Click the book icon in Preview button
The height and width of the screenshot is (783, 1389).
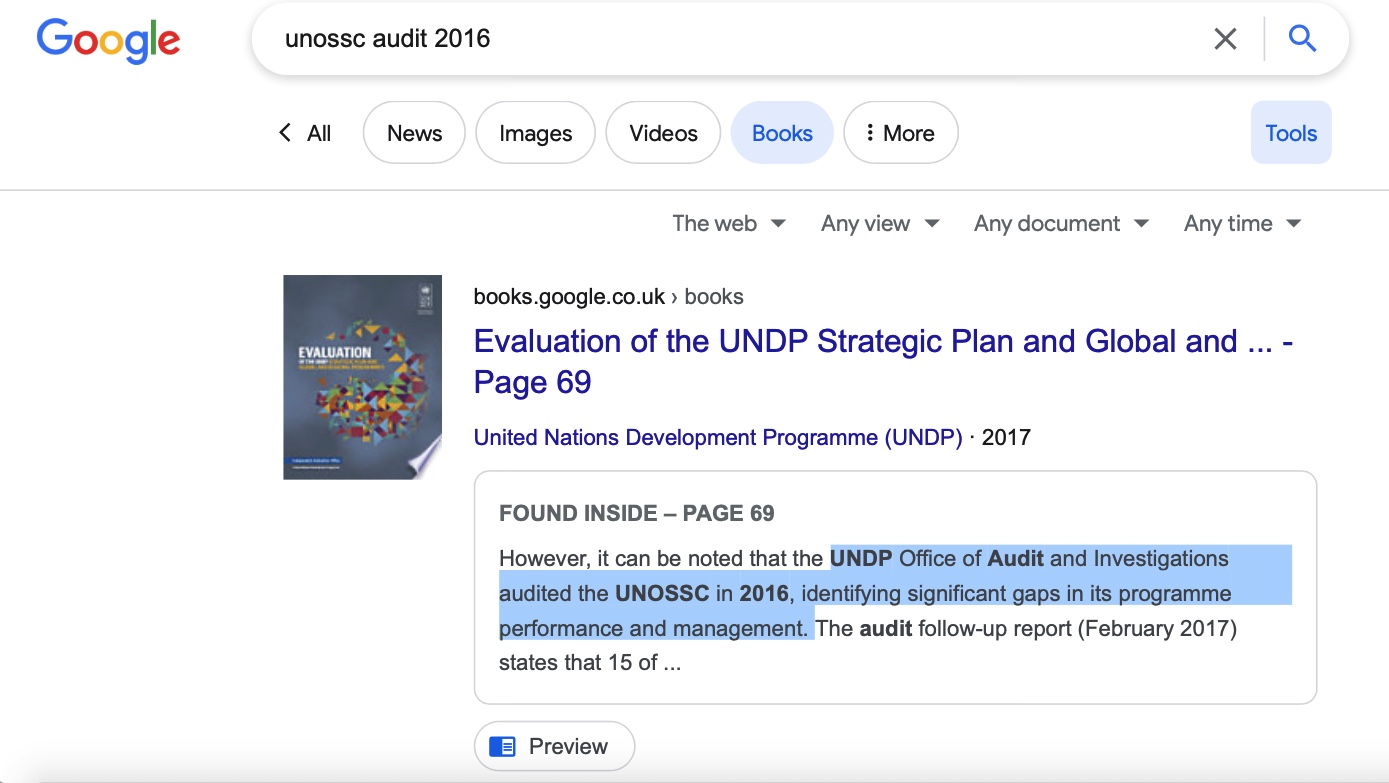pyautogui.click(x=502, y=746)
